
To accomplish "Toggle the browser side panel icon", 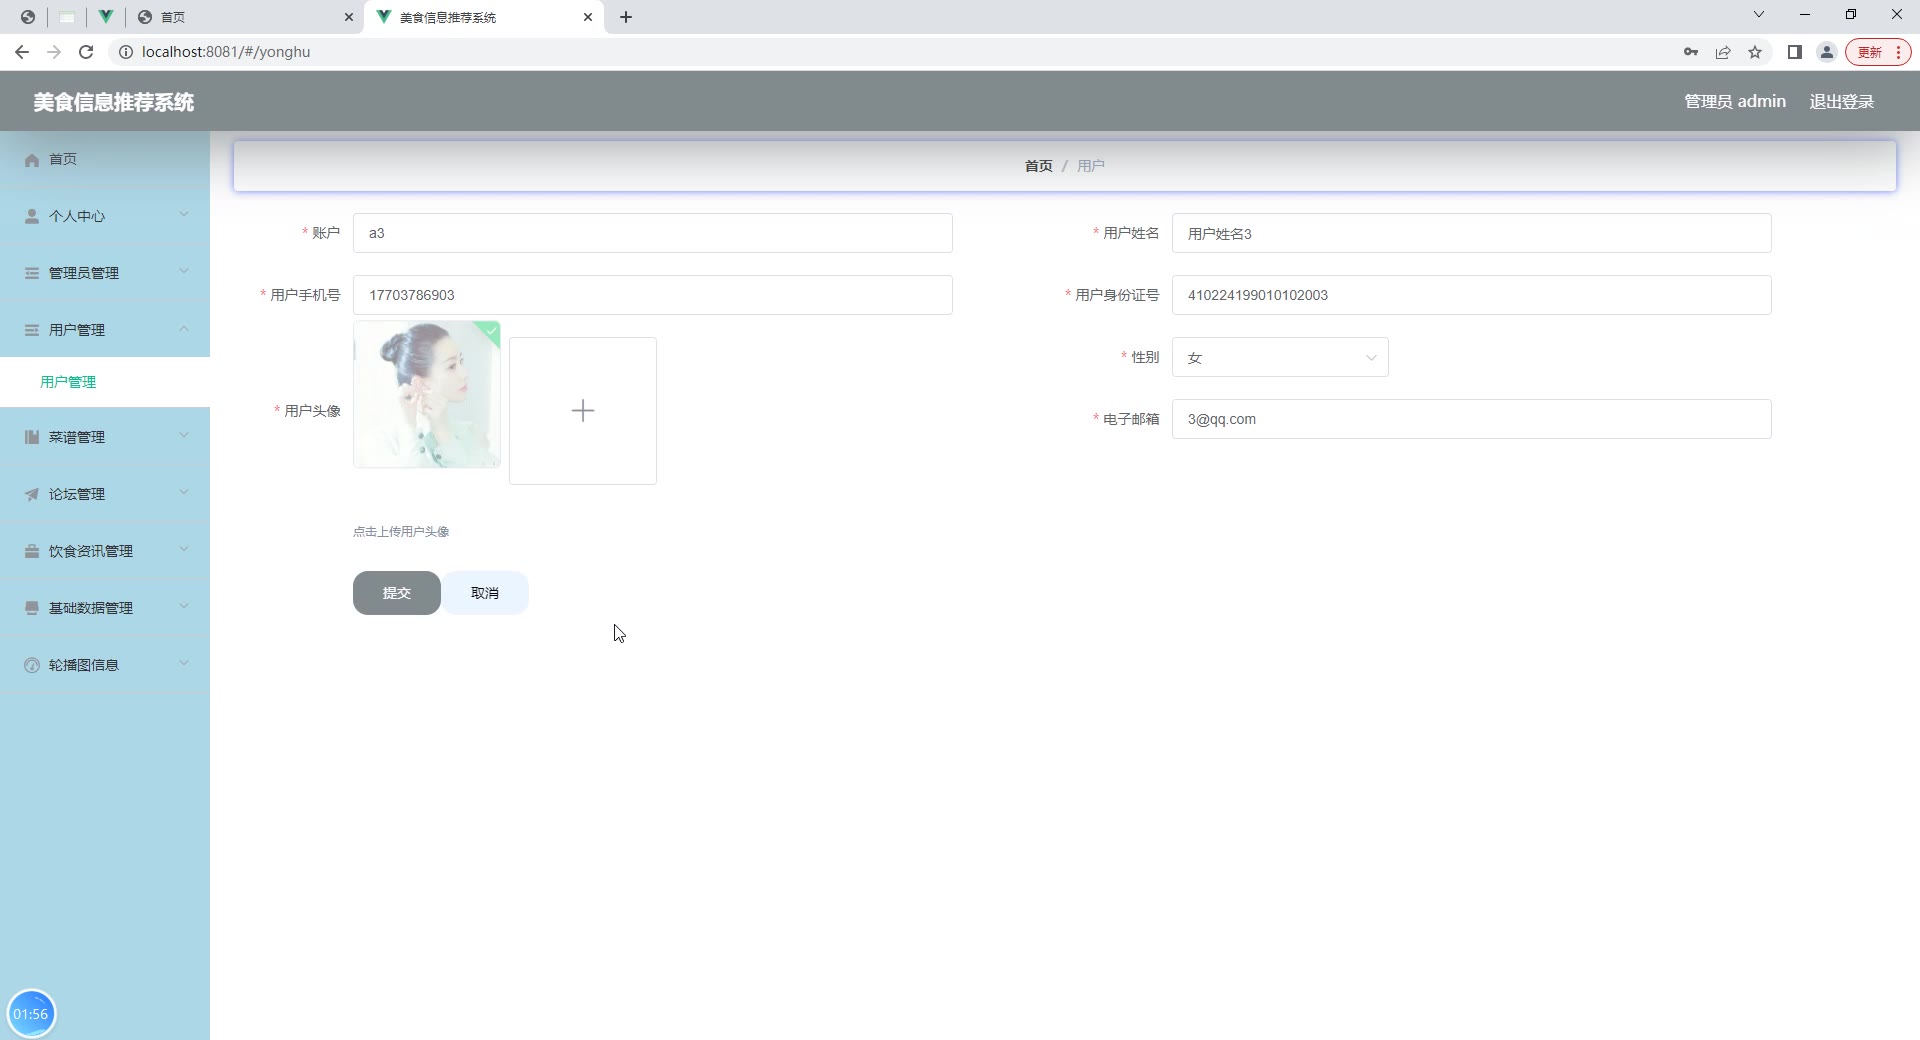I will coord(1795,52).
